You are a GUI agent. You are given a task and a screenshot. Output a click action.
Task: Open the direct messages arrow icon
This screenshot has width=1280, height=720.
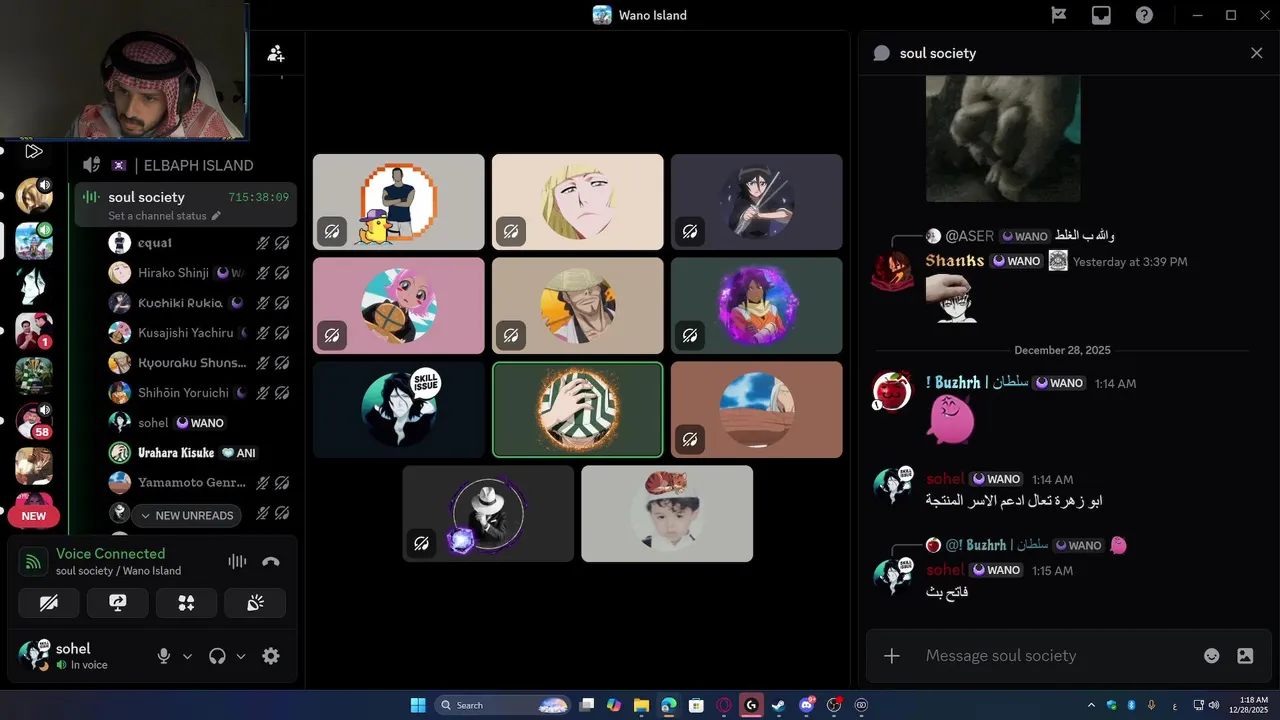34,152
